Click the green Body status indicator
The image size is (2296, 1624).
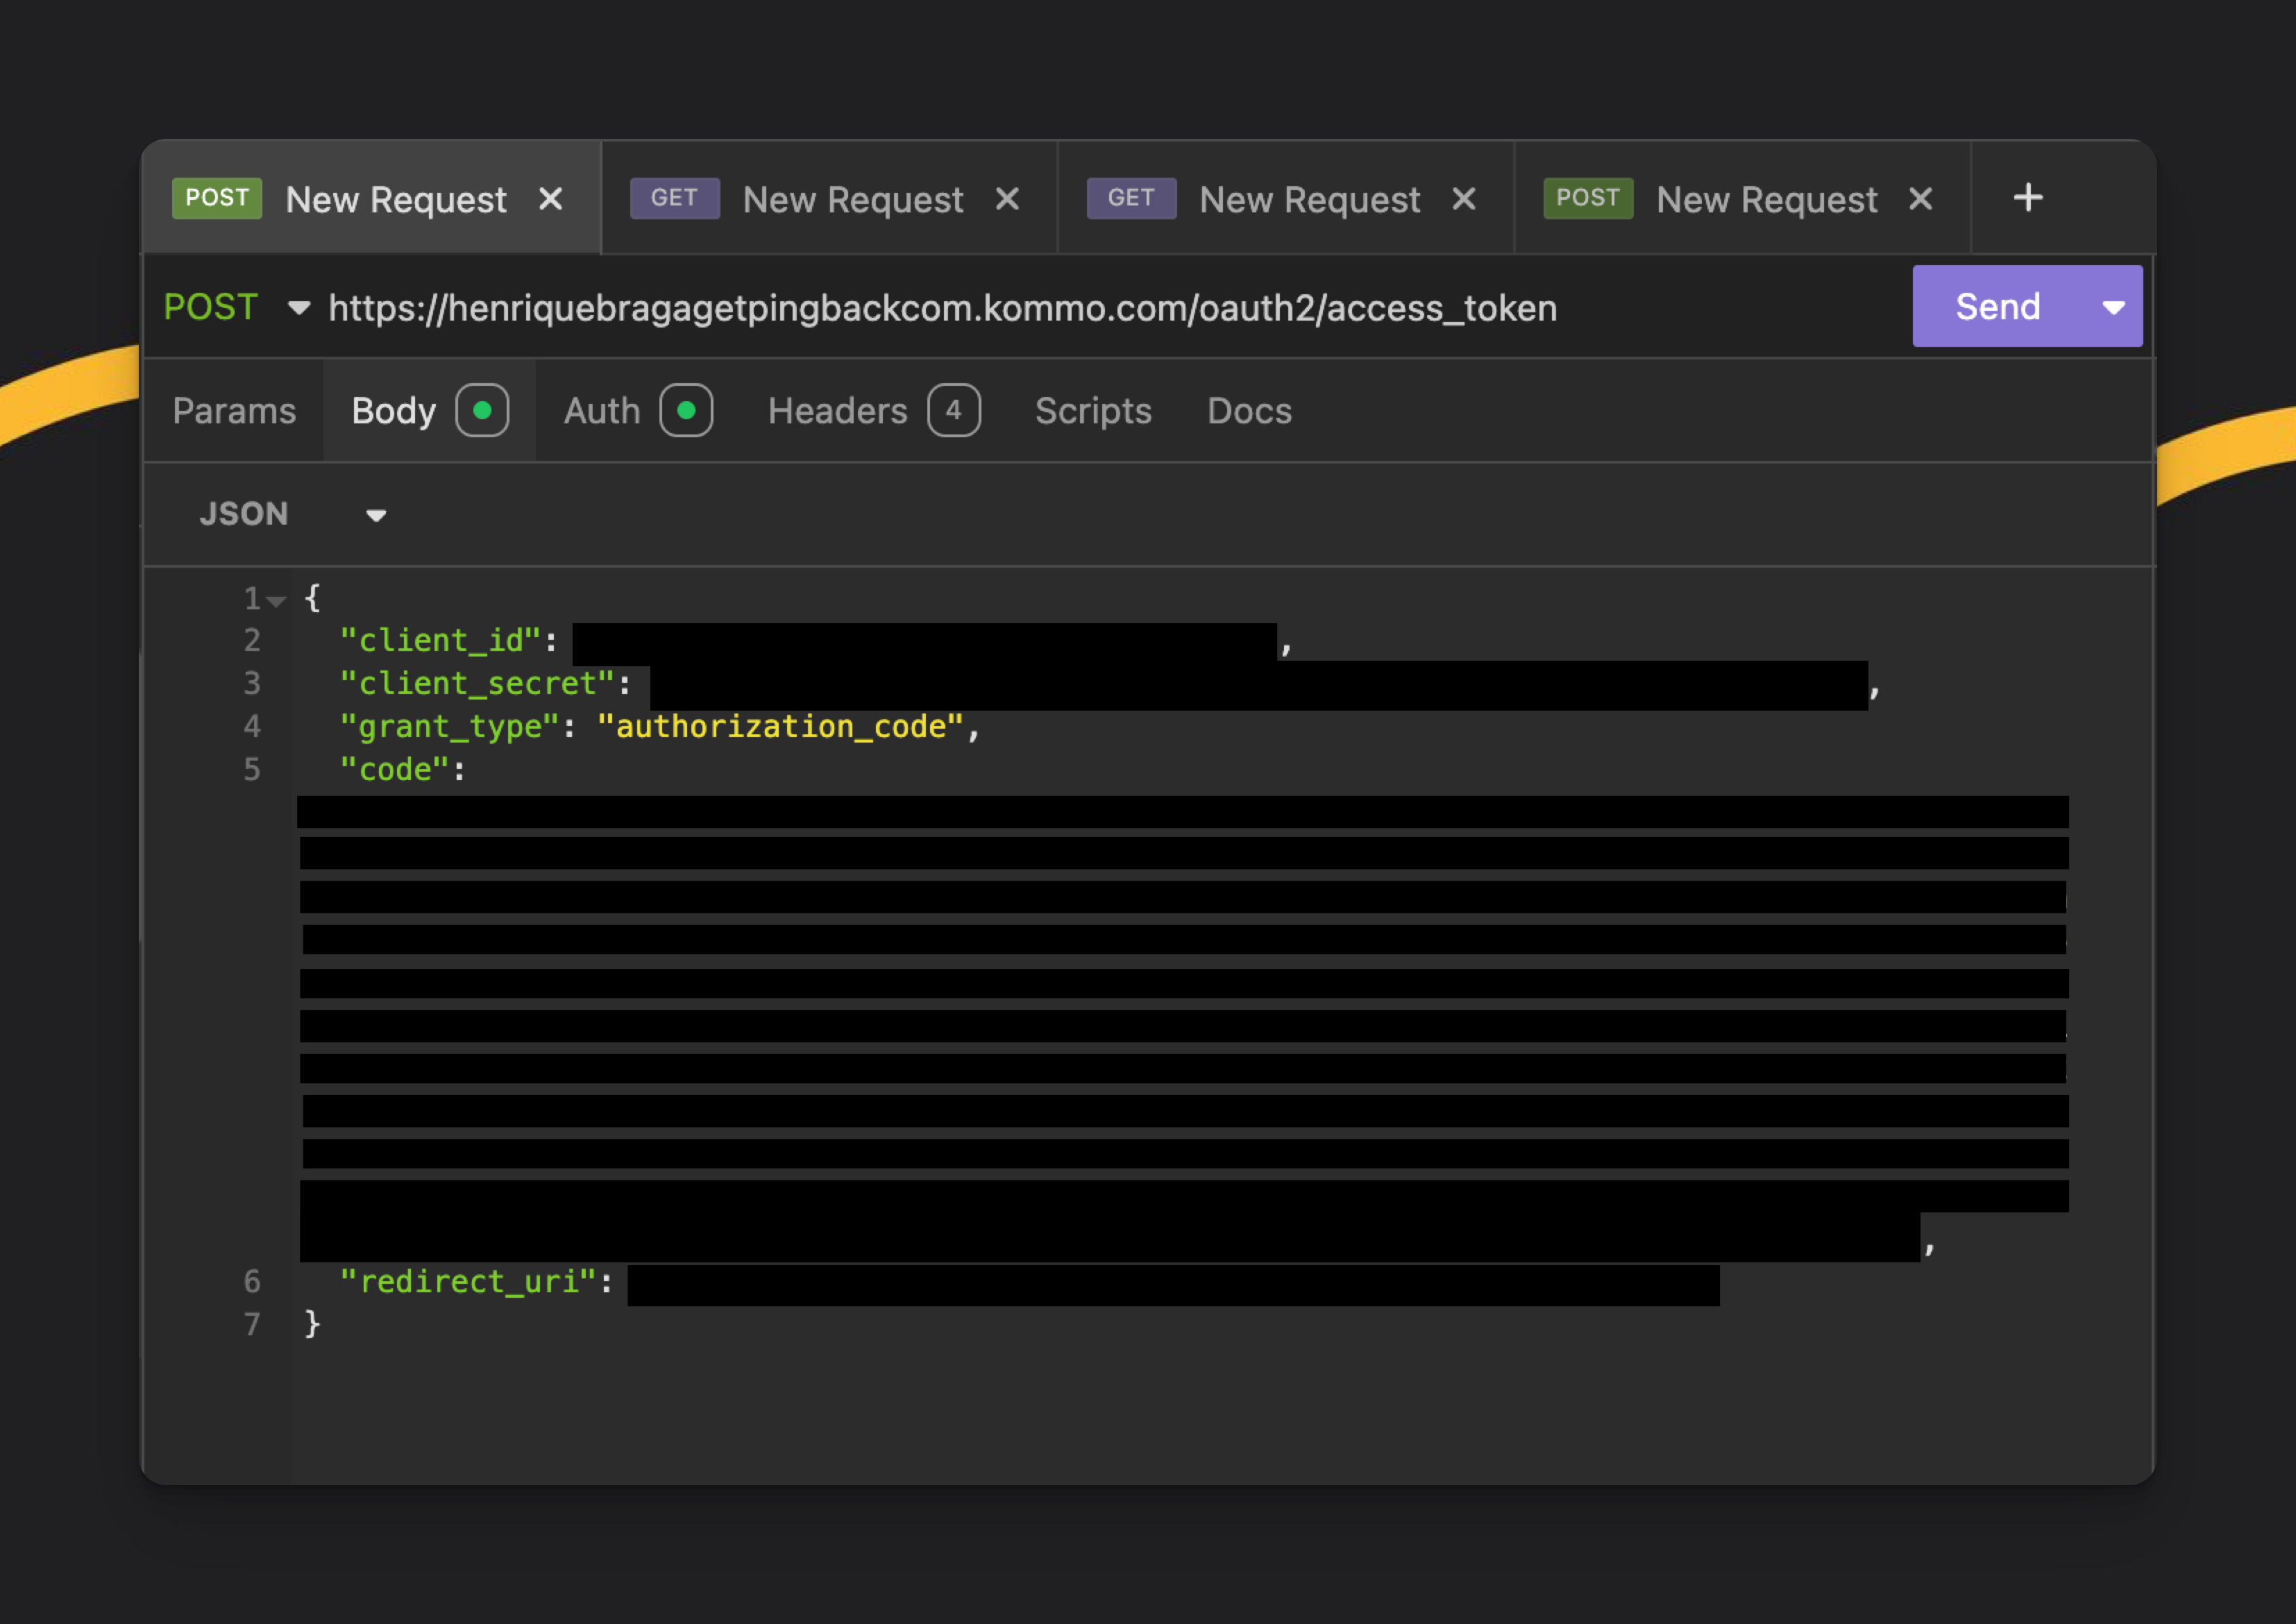click(x=482, y=410)
